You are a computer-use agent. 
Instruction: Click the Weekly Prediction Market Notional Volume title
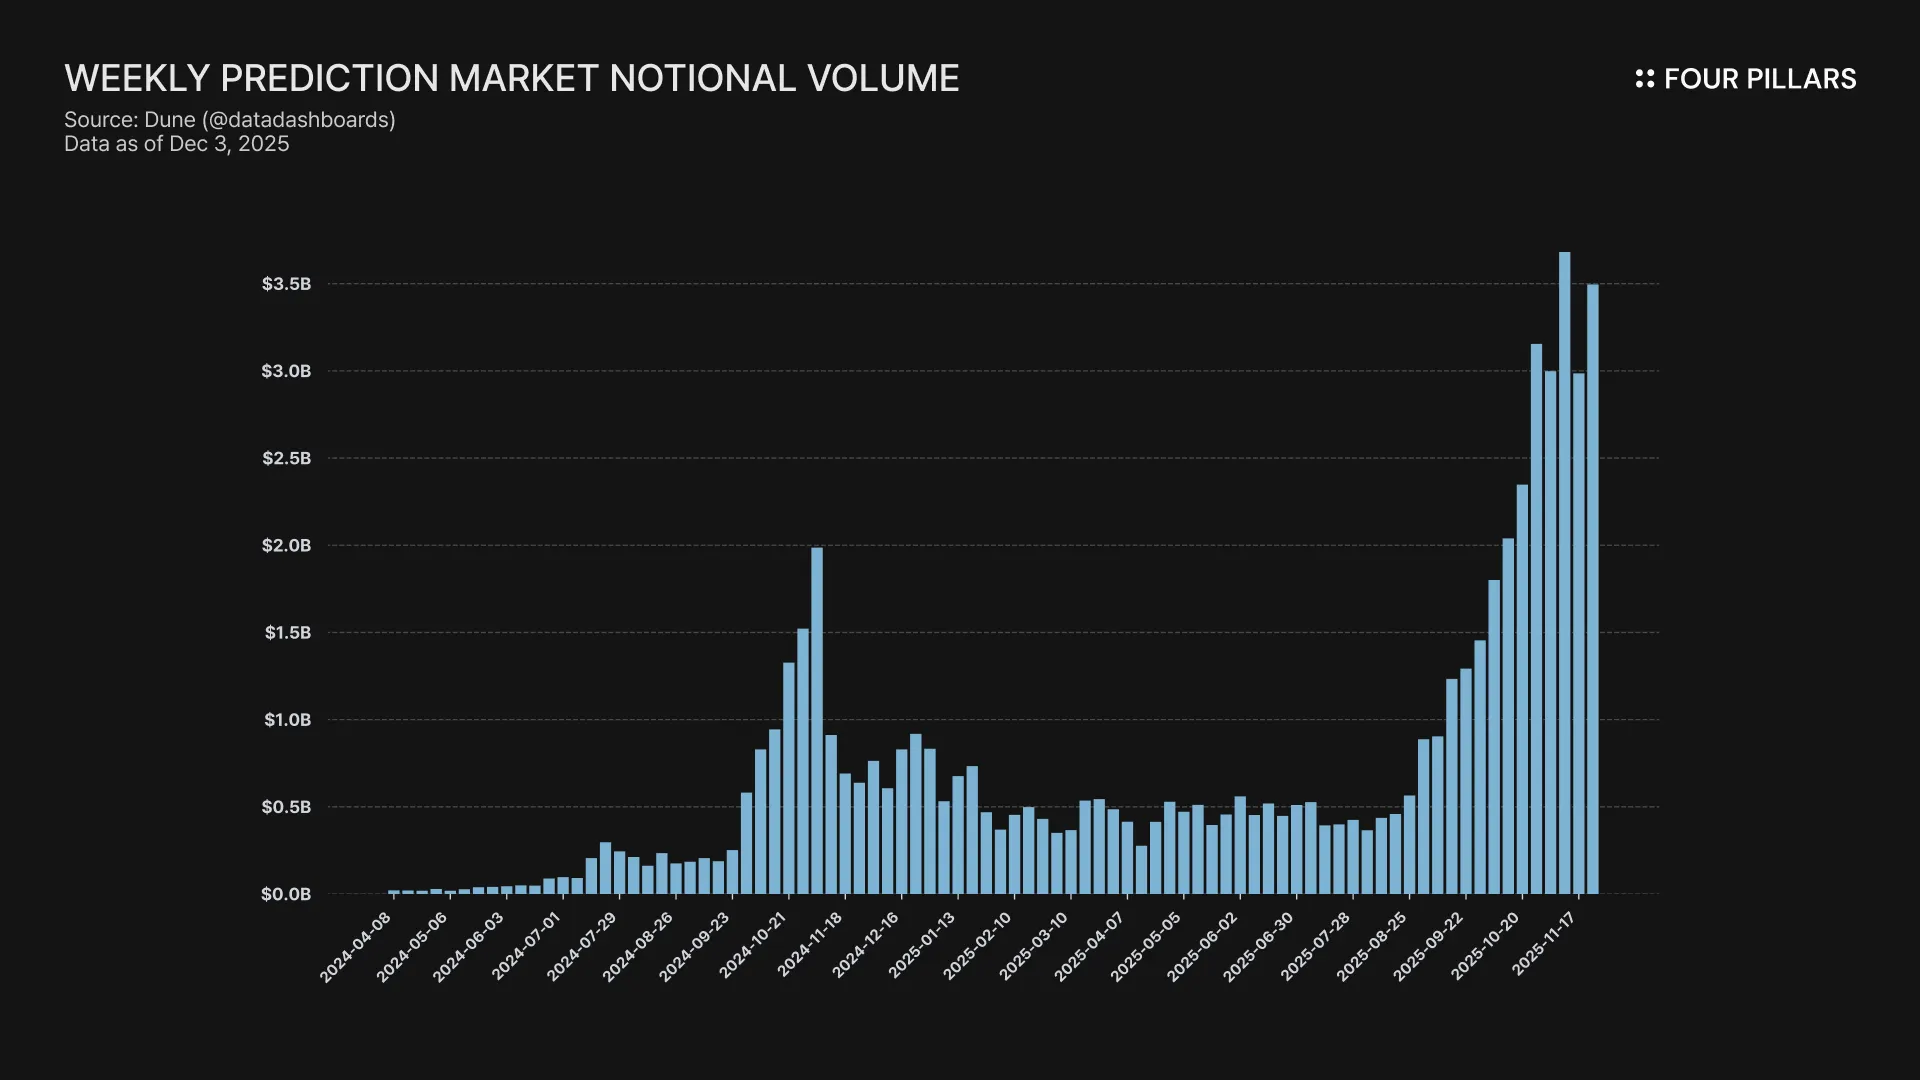click(511, 78)
